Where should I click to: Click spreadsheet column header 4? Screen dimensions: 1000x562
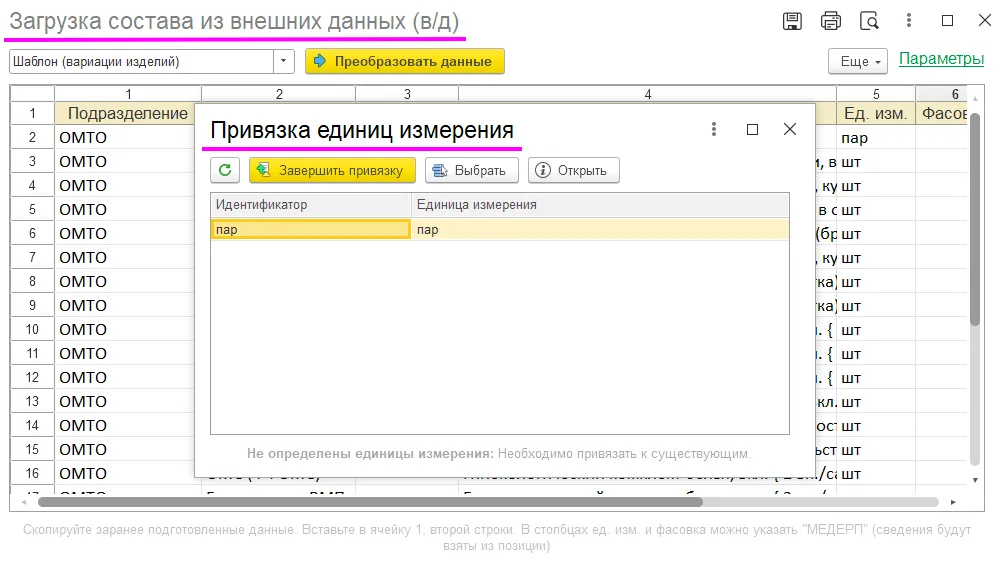647,94
